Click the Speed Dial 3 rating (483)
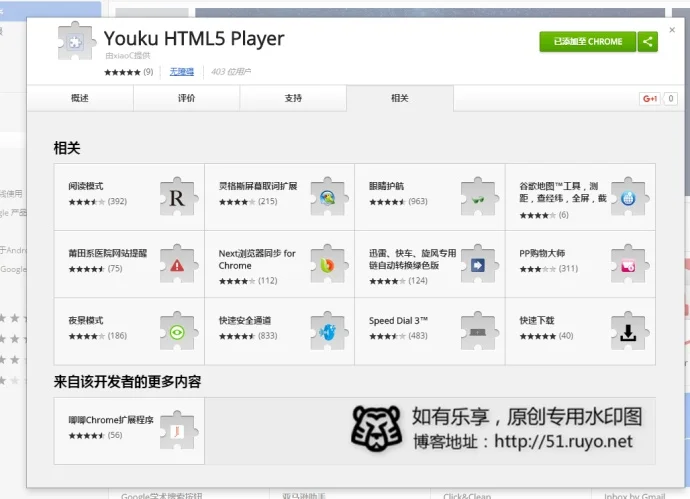This screenshot has height=499, width=690. [x=398, y=336]
